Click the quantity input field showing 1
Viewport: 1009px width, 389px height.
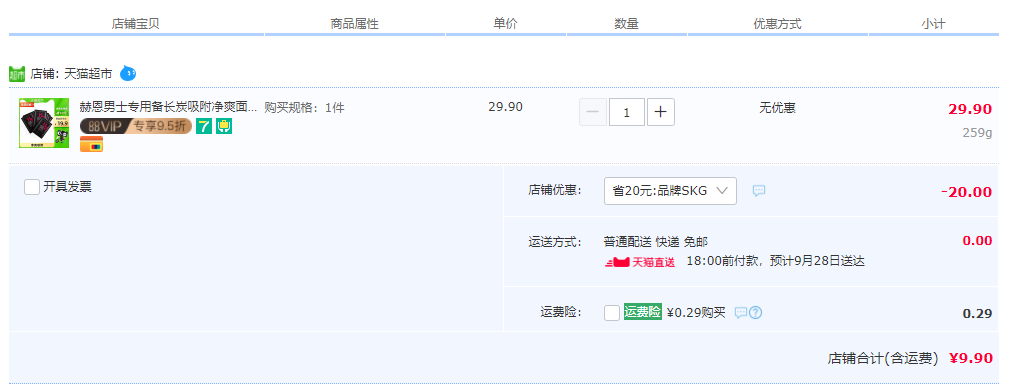point(627,113)
